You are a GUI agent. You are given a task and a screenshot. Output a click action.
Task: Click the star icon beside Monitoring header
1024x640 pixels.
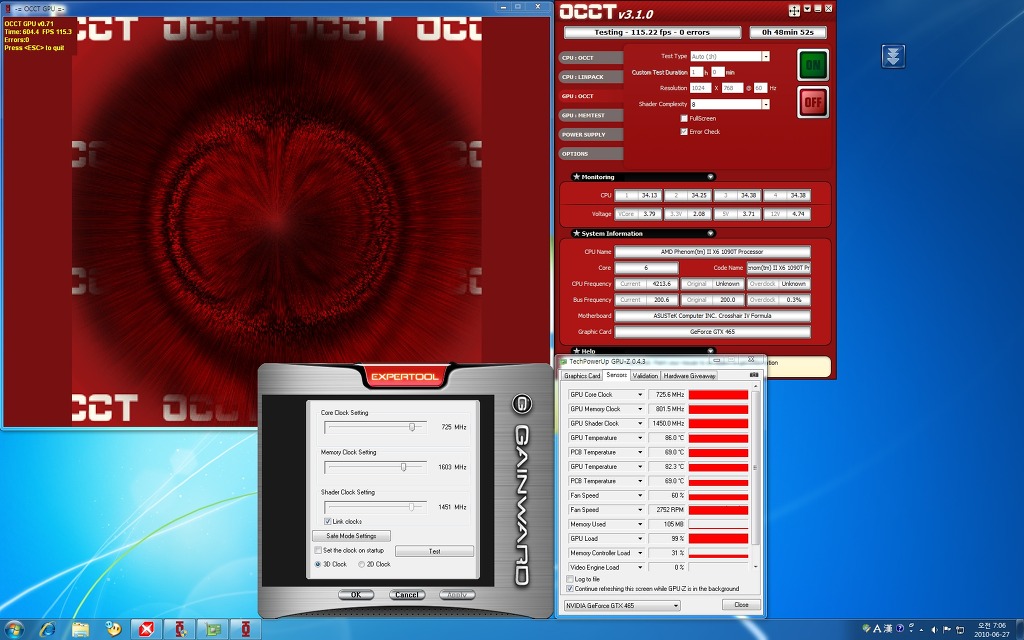(576, 176)
